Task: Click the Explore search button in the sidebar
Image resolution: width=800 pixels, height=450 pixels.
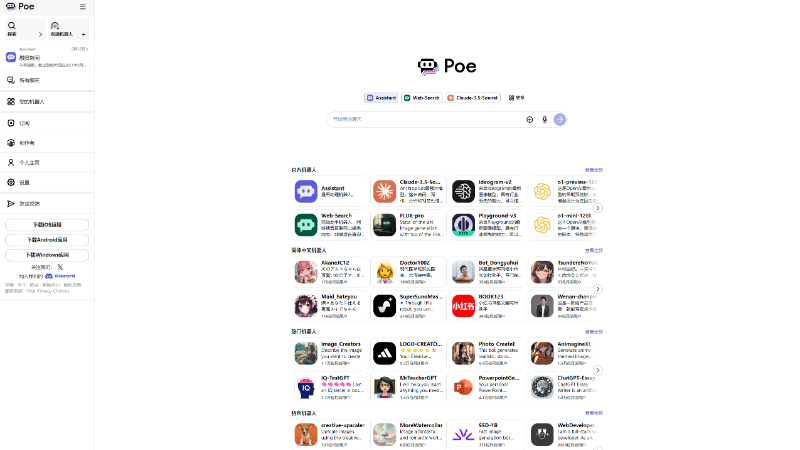Action: [25, 29]
